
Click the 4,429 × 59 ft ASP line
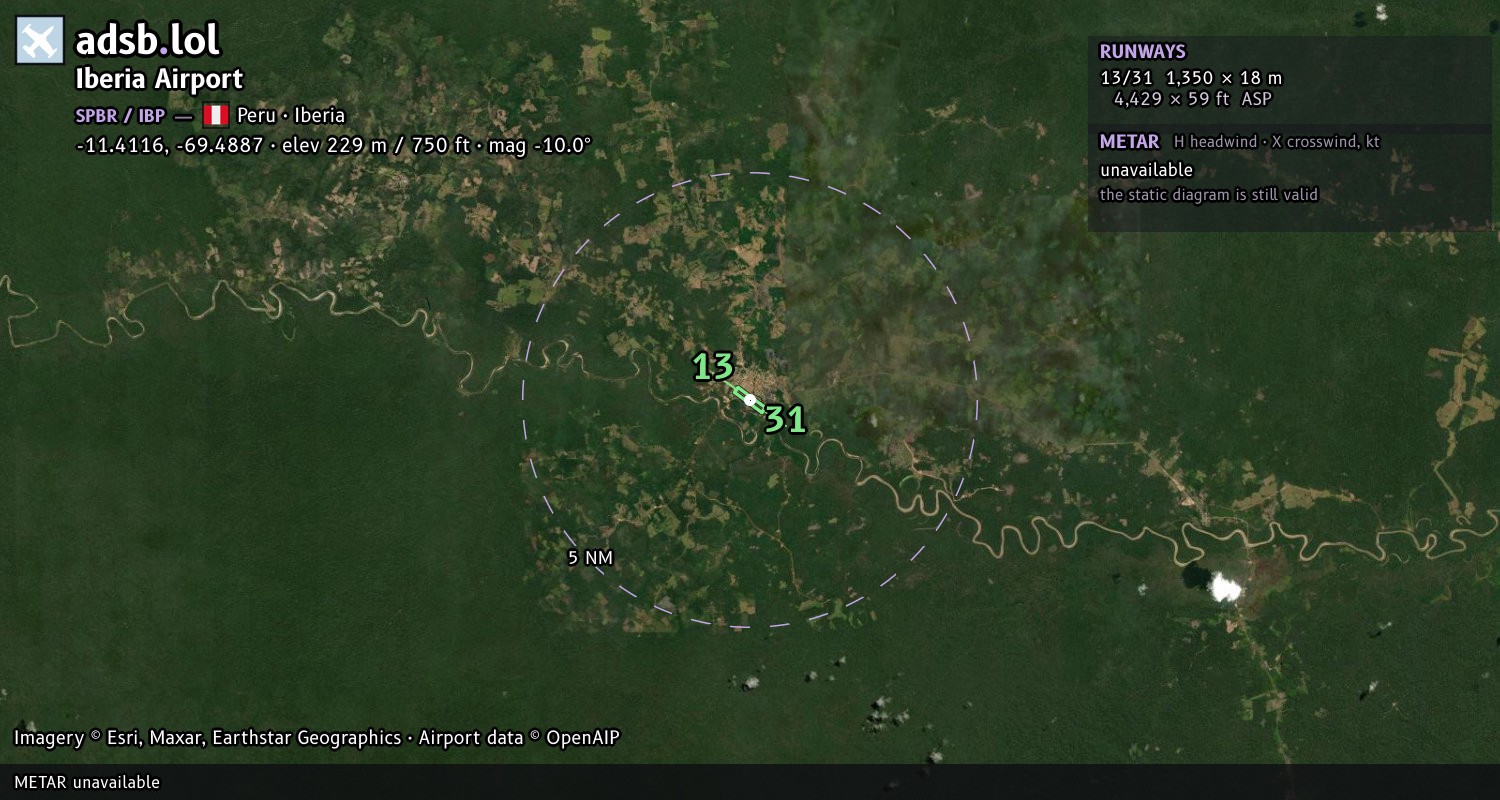click(1193, 99)
